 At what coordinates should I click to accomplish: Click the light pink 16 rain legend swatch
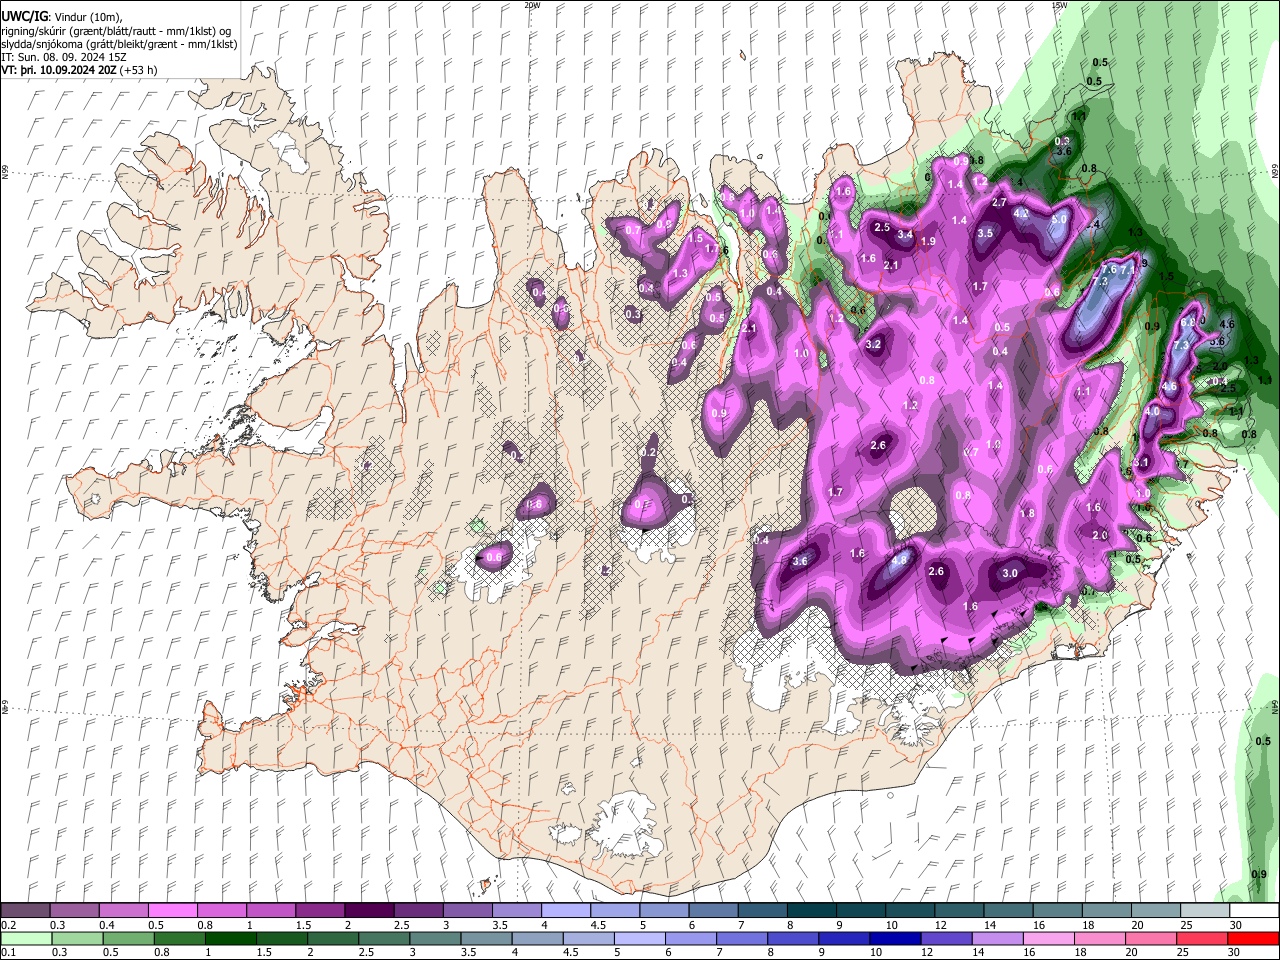1048,939
